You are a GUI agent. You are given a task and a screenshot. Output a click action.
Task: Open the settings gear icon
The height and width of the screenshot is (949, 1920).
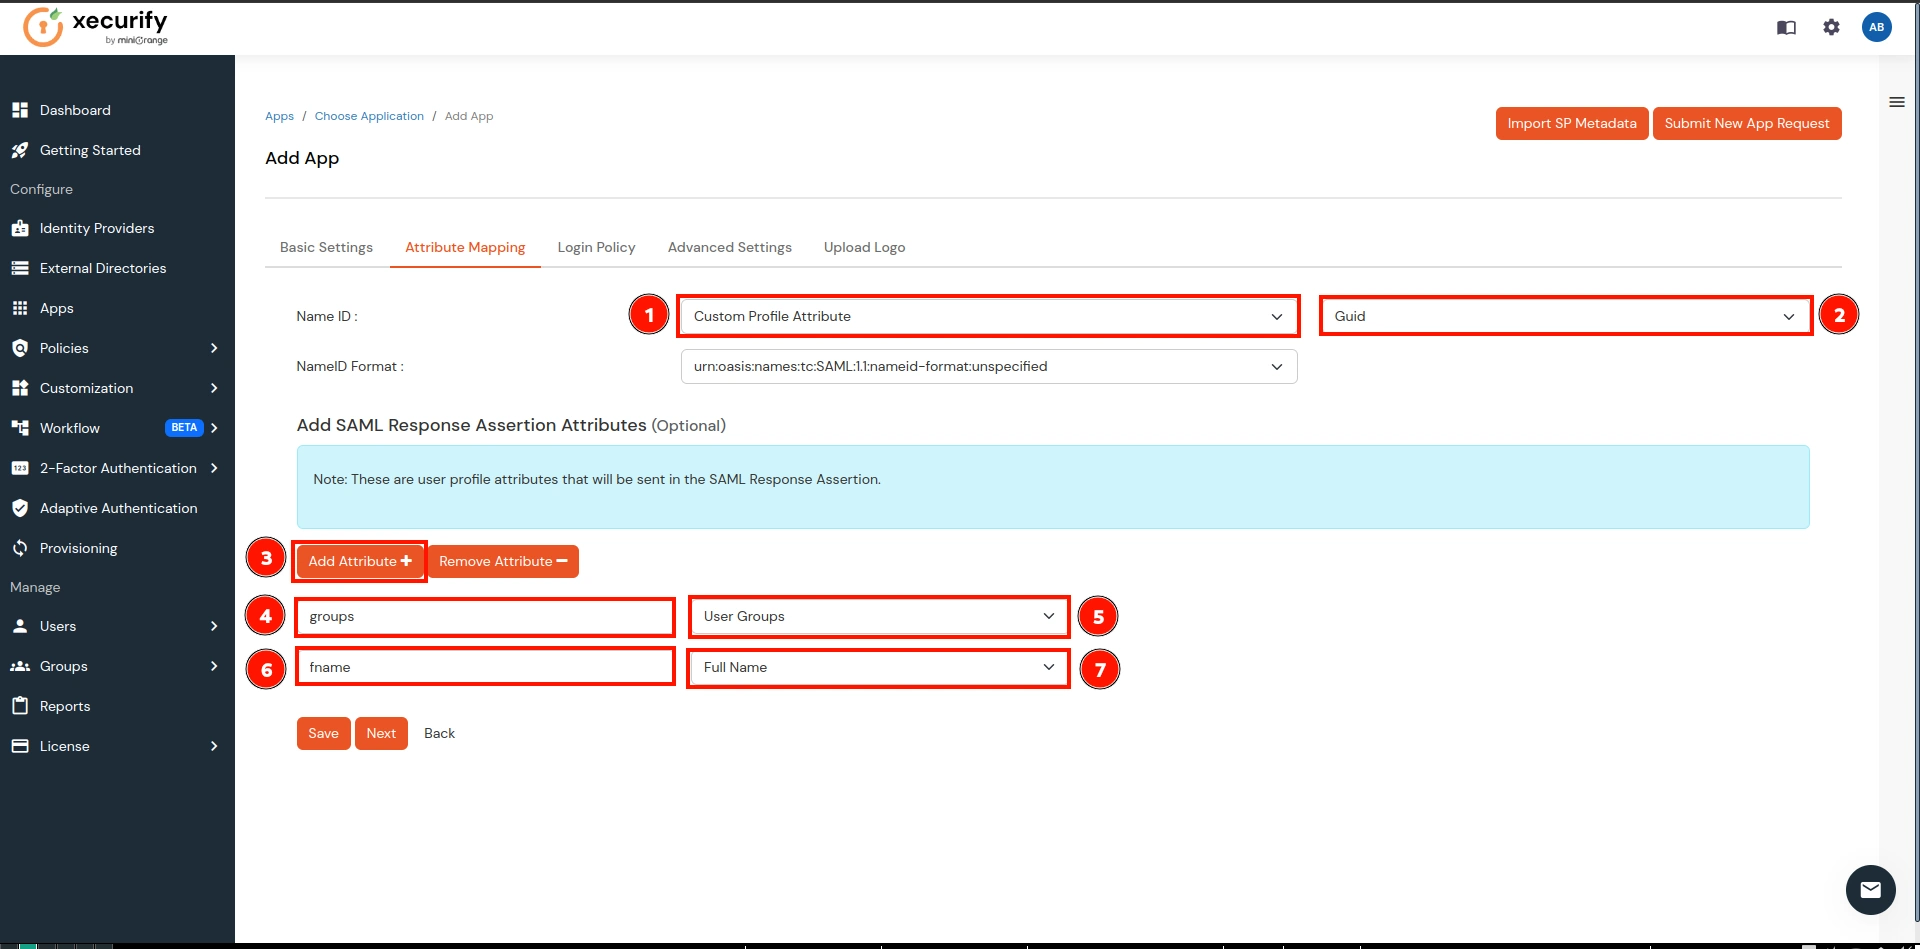[x=1831, y=27]
